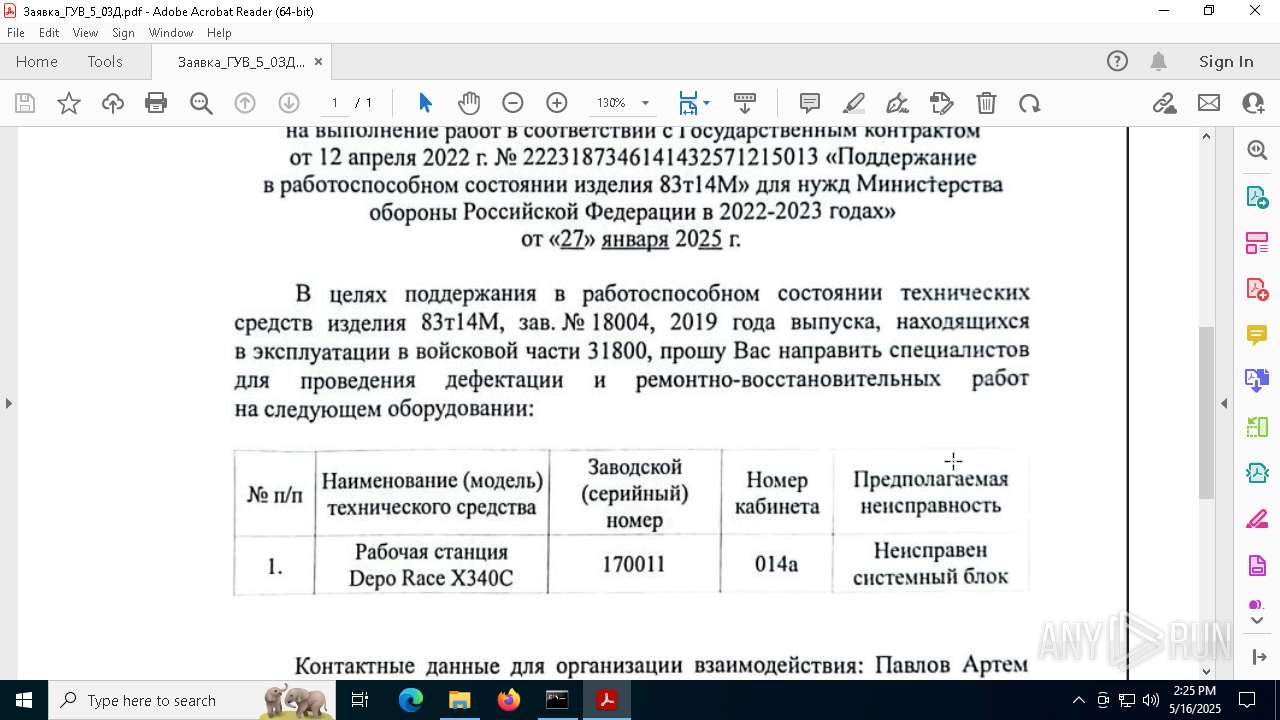
Task: Click the scrolling mode keyboard icon
Action: [x=745, y=103]
